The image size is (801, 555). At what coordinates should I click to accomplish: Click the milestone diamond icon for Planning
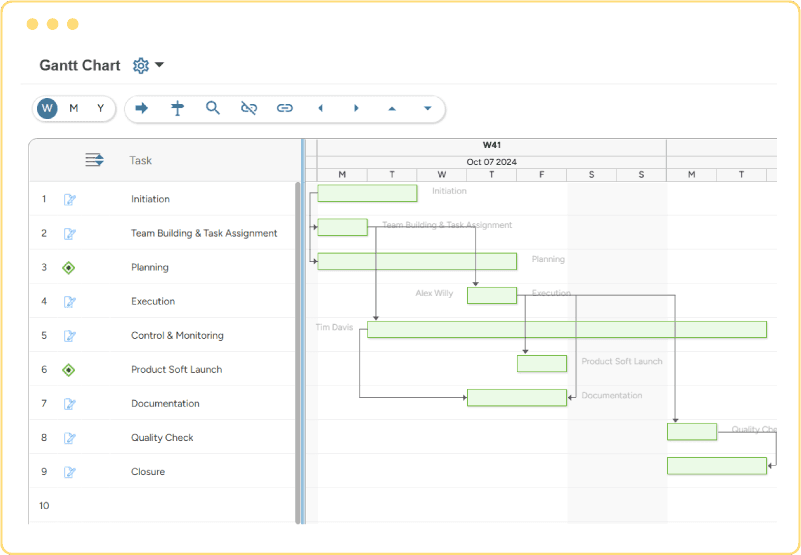point(68,267)
